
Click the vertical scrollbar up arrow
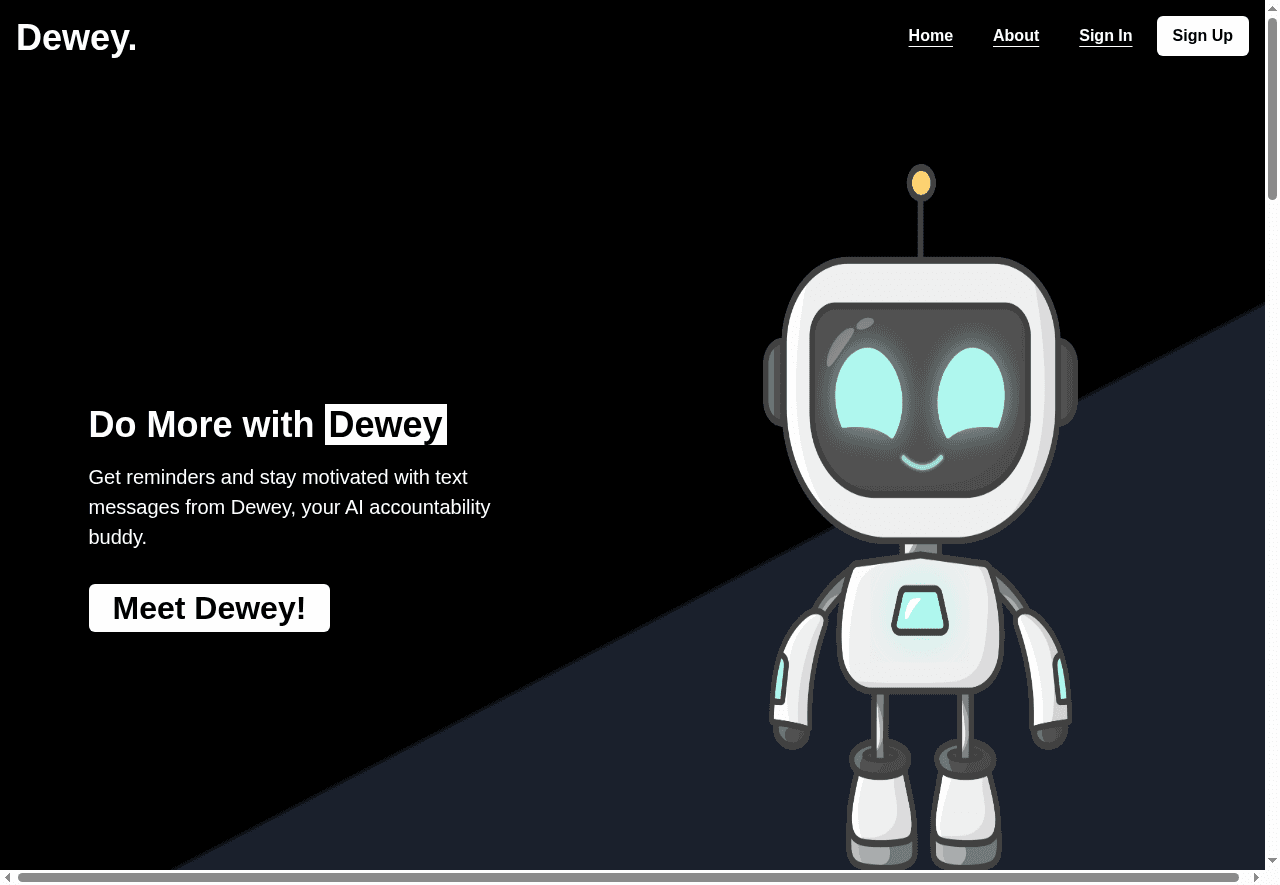tap(1271, 7)
